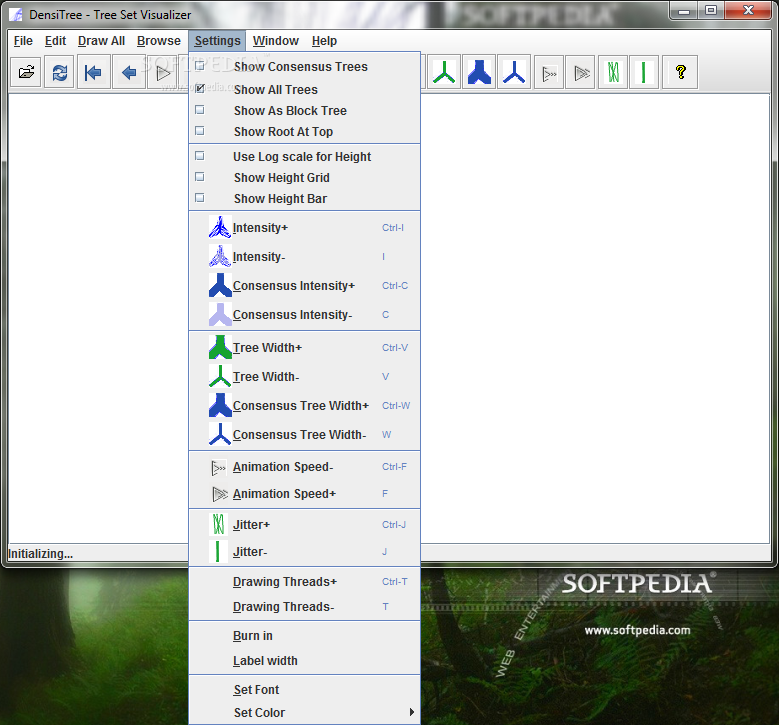This screenshot has height=725, width=779.
Task: Choose Consensus Tree Width+ entry
Action: 305,405
